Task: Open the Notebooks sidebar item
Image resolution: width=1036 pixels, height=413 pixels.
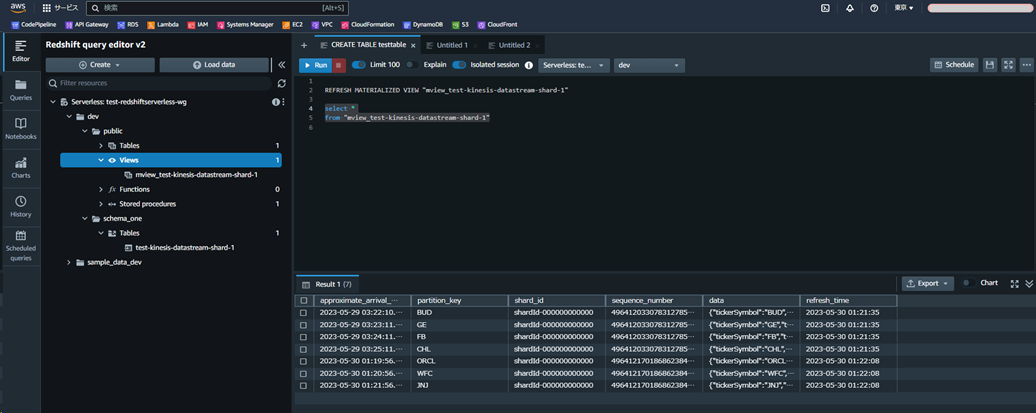Action: coord(20,130)
